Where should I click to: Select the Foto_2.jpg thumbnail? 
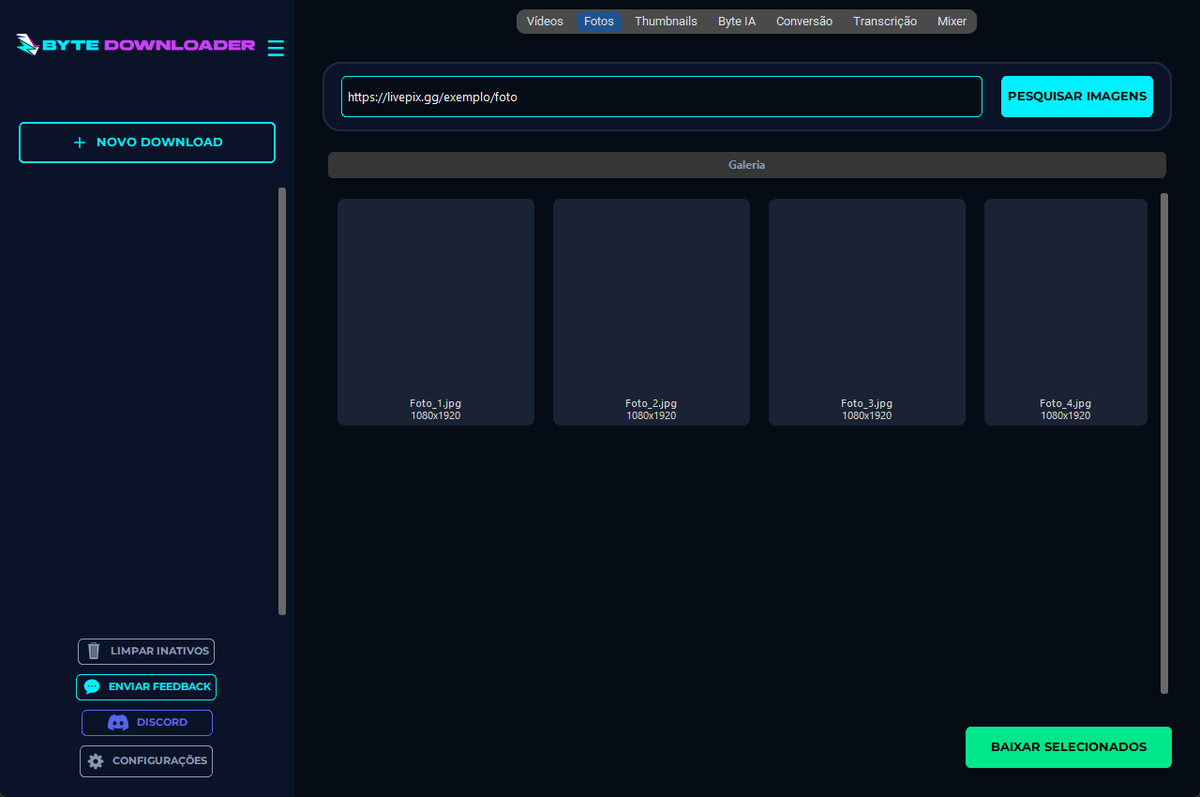[651, 312]
